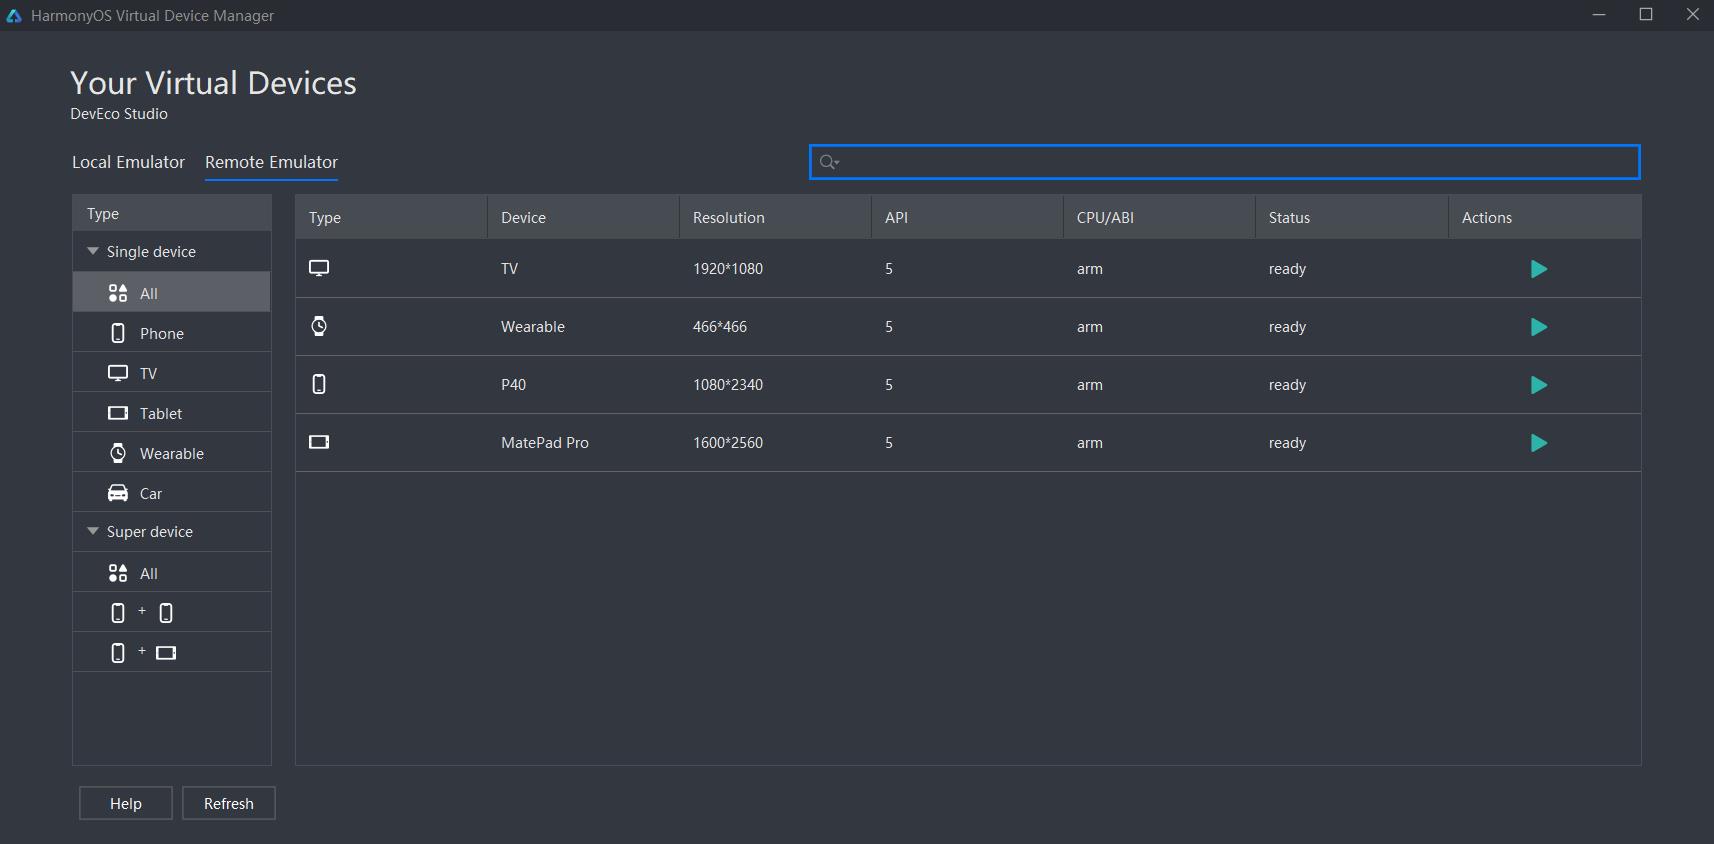Click the '1600*2560' resolution cell
Screen dimensions: 1714x844
[x=728, y=443]
